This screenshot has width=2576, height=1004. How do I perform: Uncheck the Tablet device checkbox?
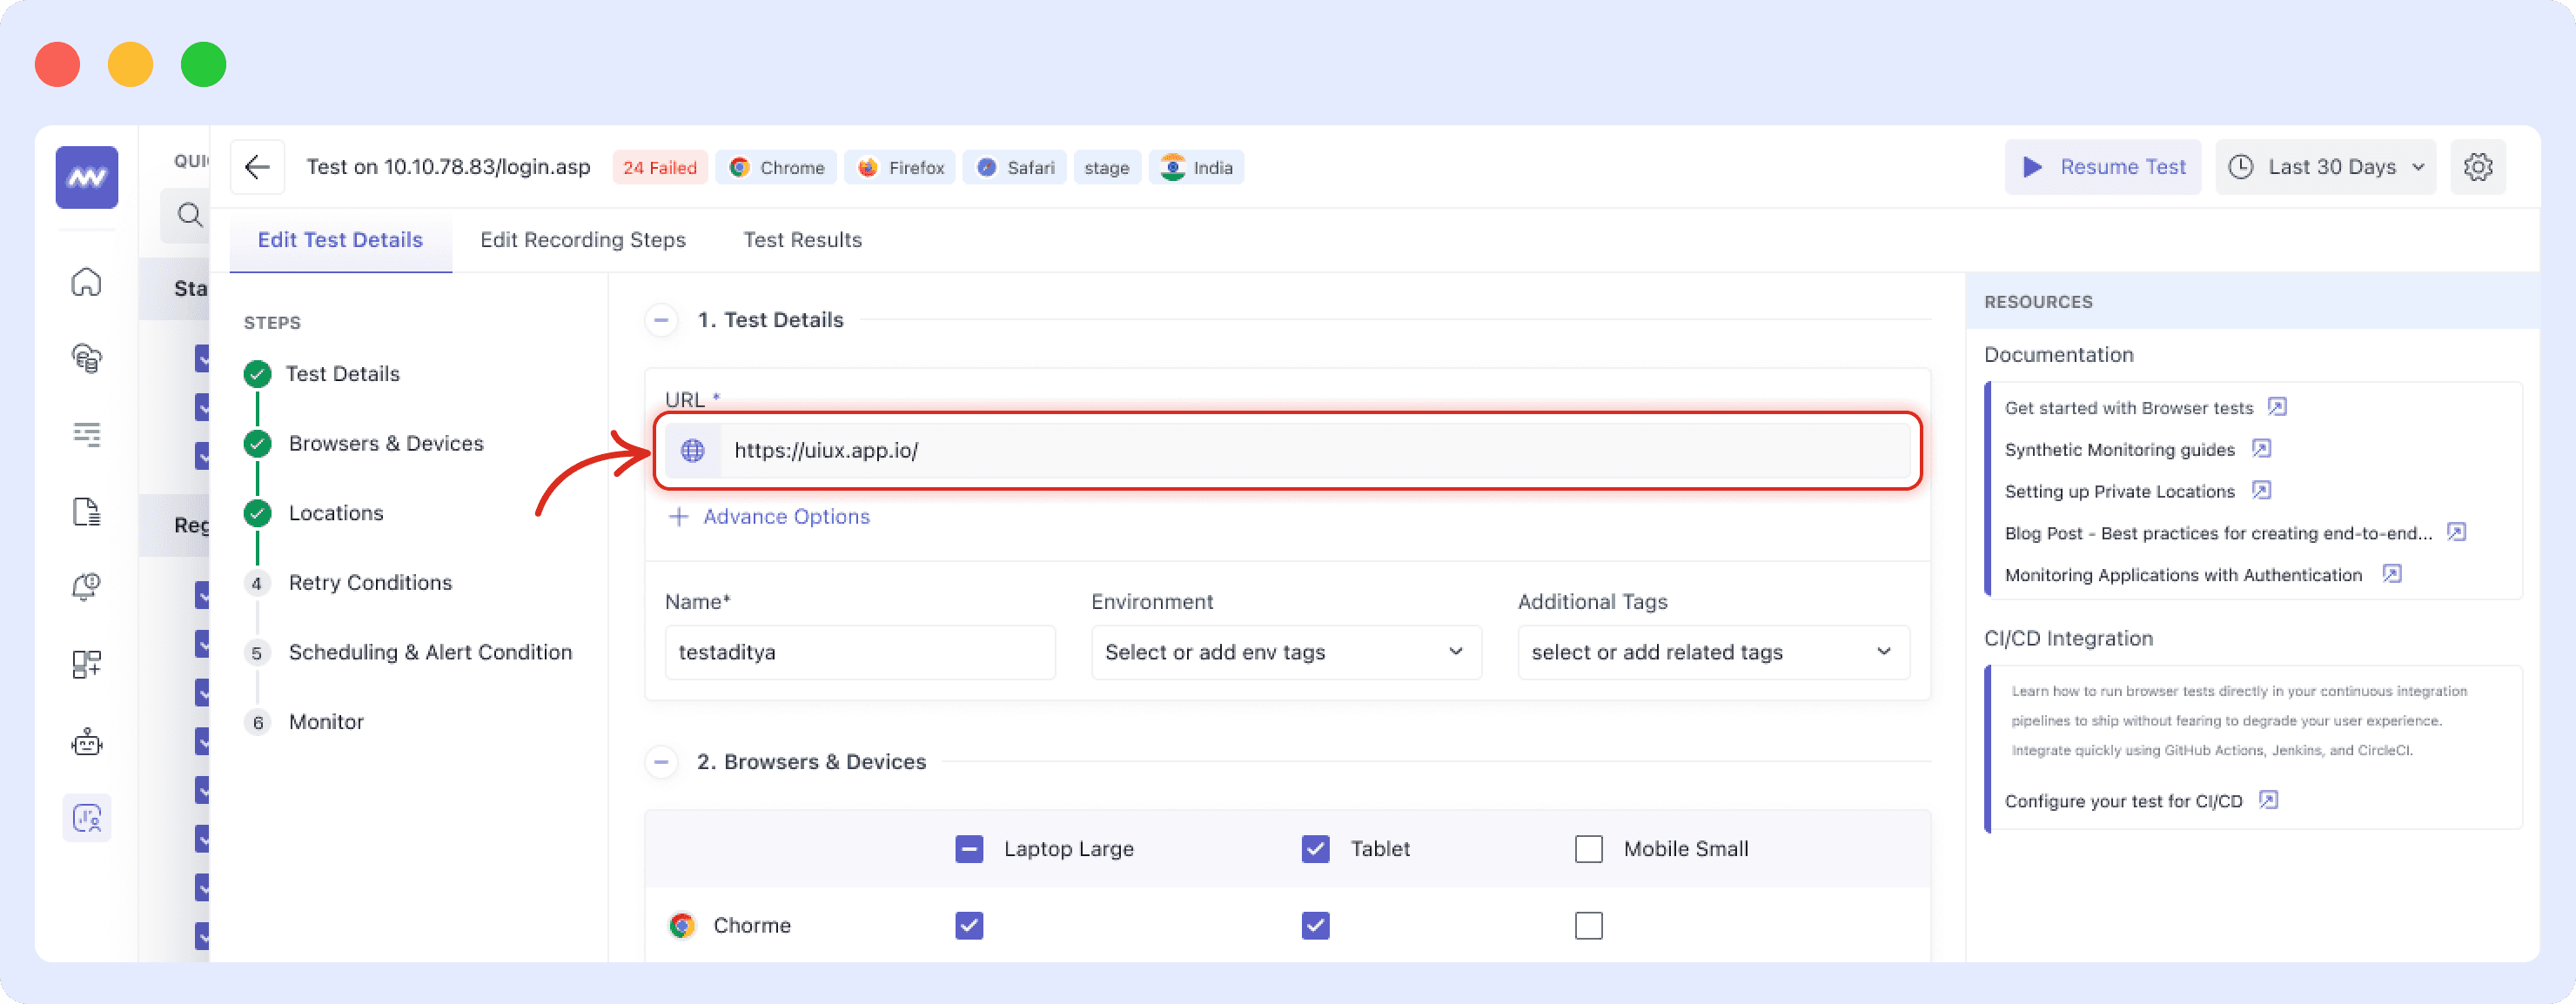tap(1314, 848)
